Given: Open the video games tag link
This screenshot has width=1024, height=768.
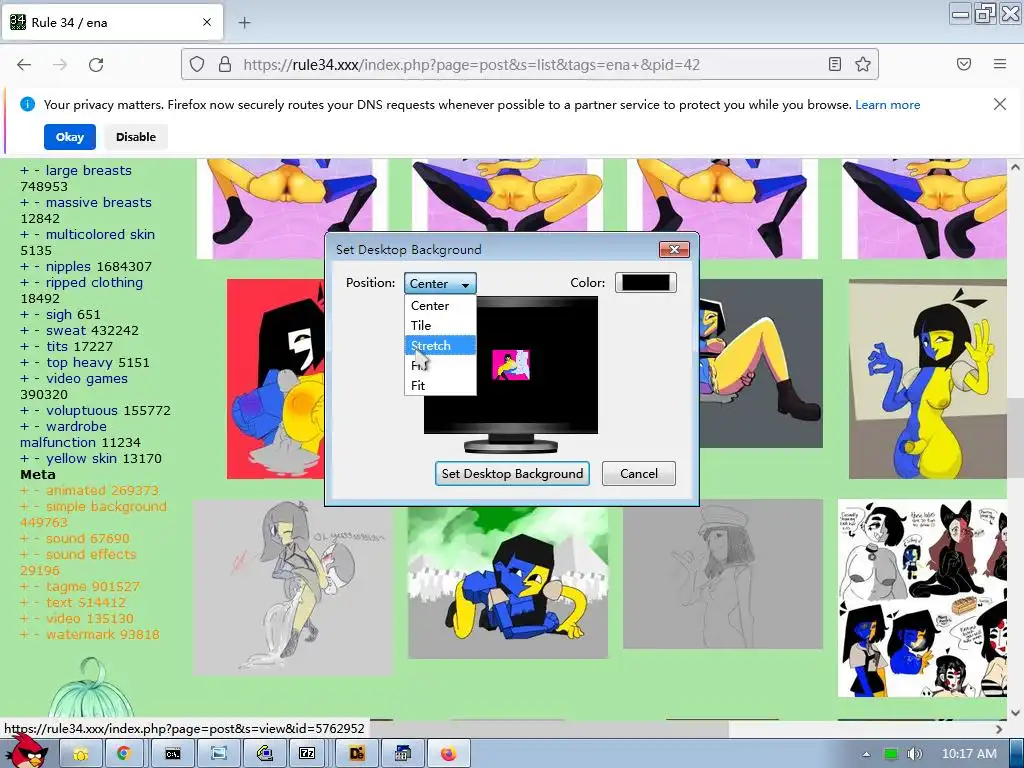Looking at the screenshot, I should click(x=87, y=379).
